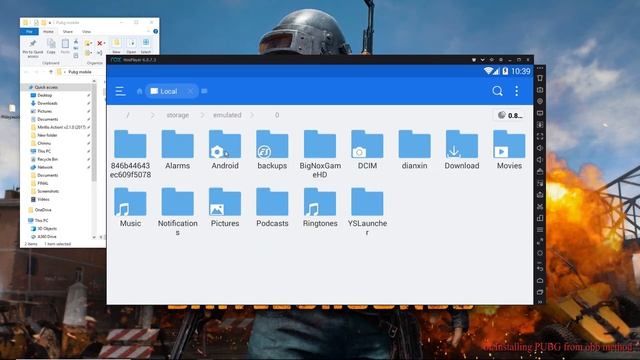Open the Pictures folder
Image resolution: width=640 pixels, height=360 pixels.
coord(225,207)
